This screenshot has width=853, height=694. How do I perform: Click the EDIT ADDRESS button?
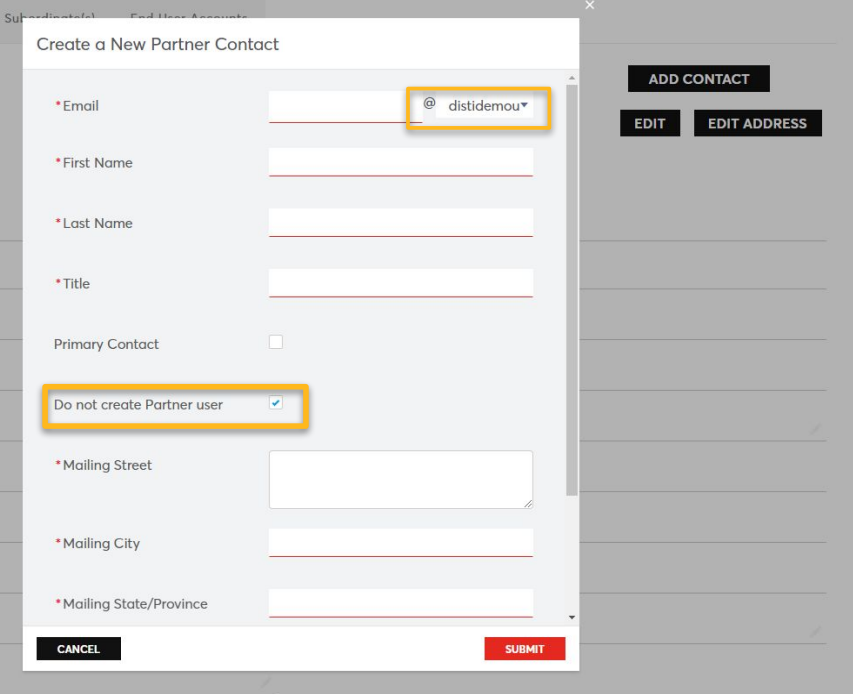pos(757,123)
